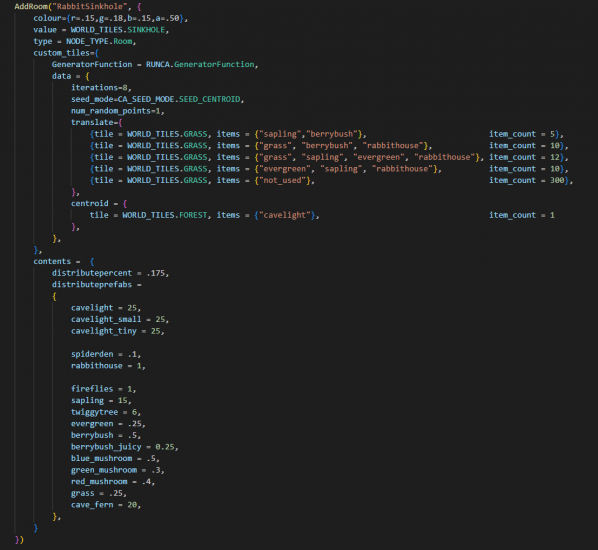Click item_count = 300 value
Image resolution: width=598 pixels, height=550 pixels.
click(526, 180)
